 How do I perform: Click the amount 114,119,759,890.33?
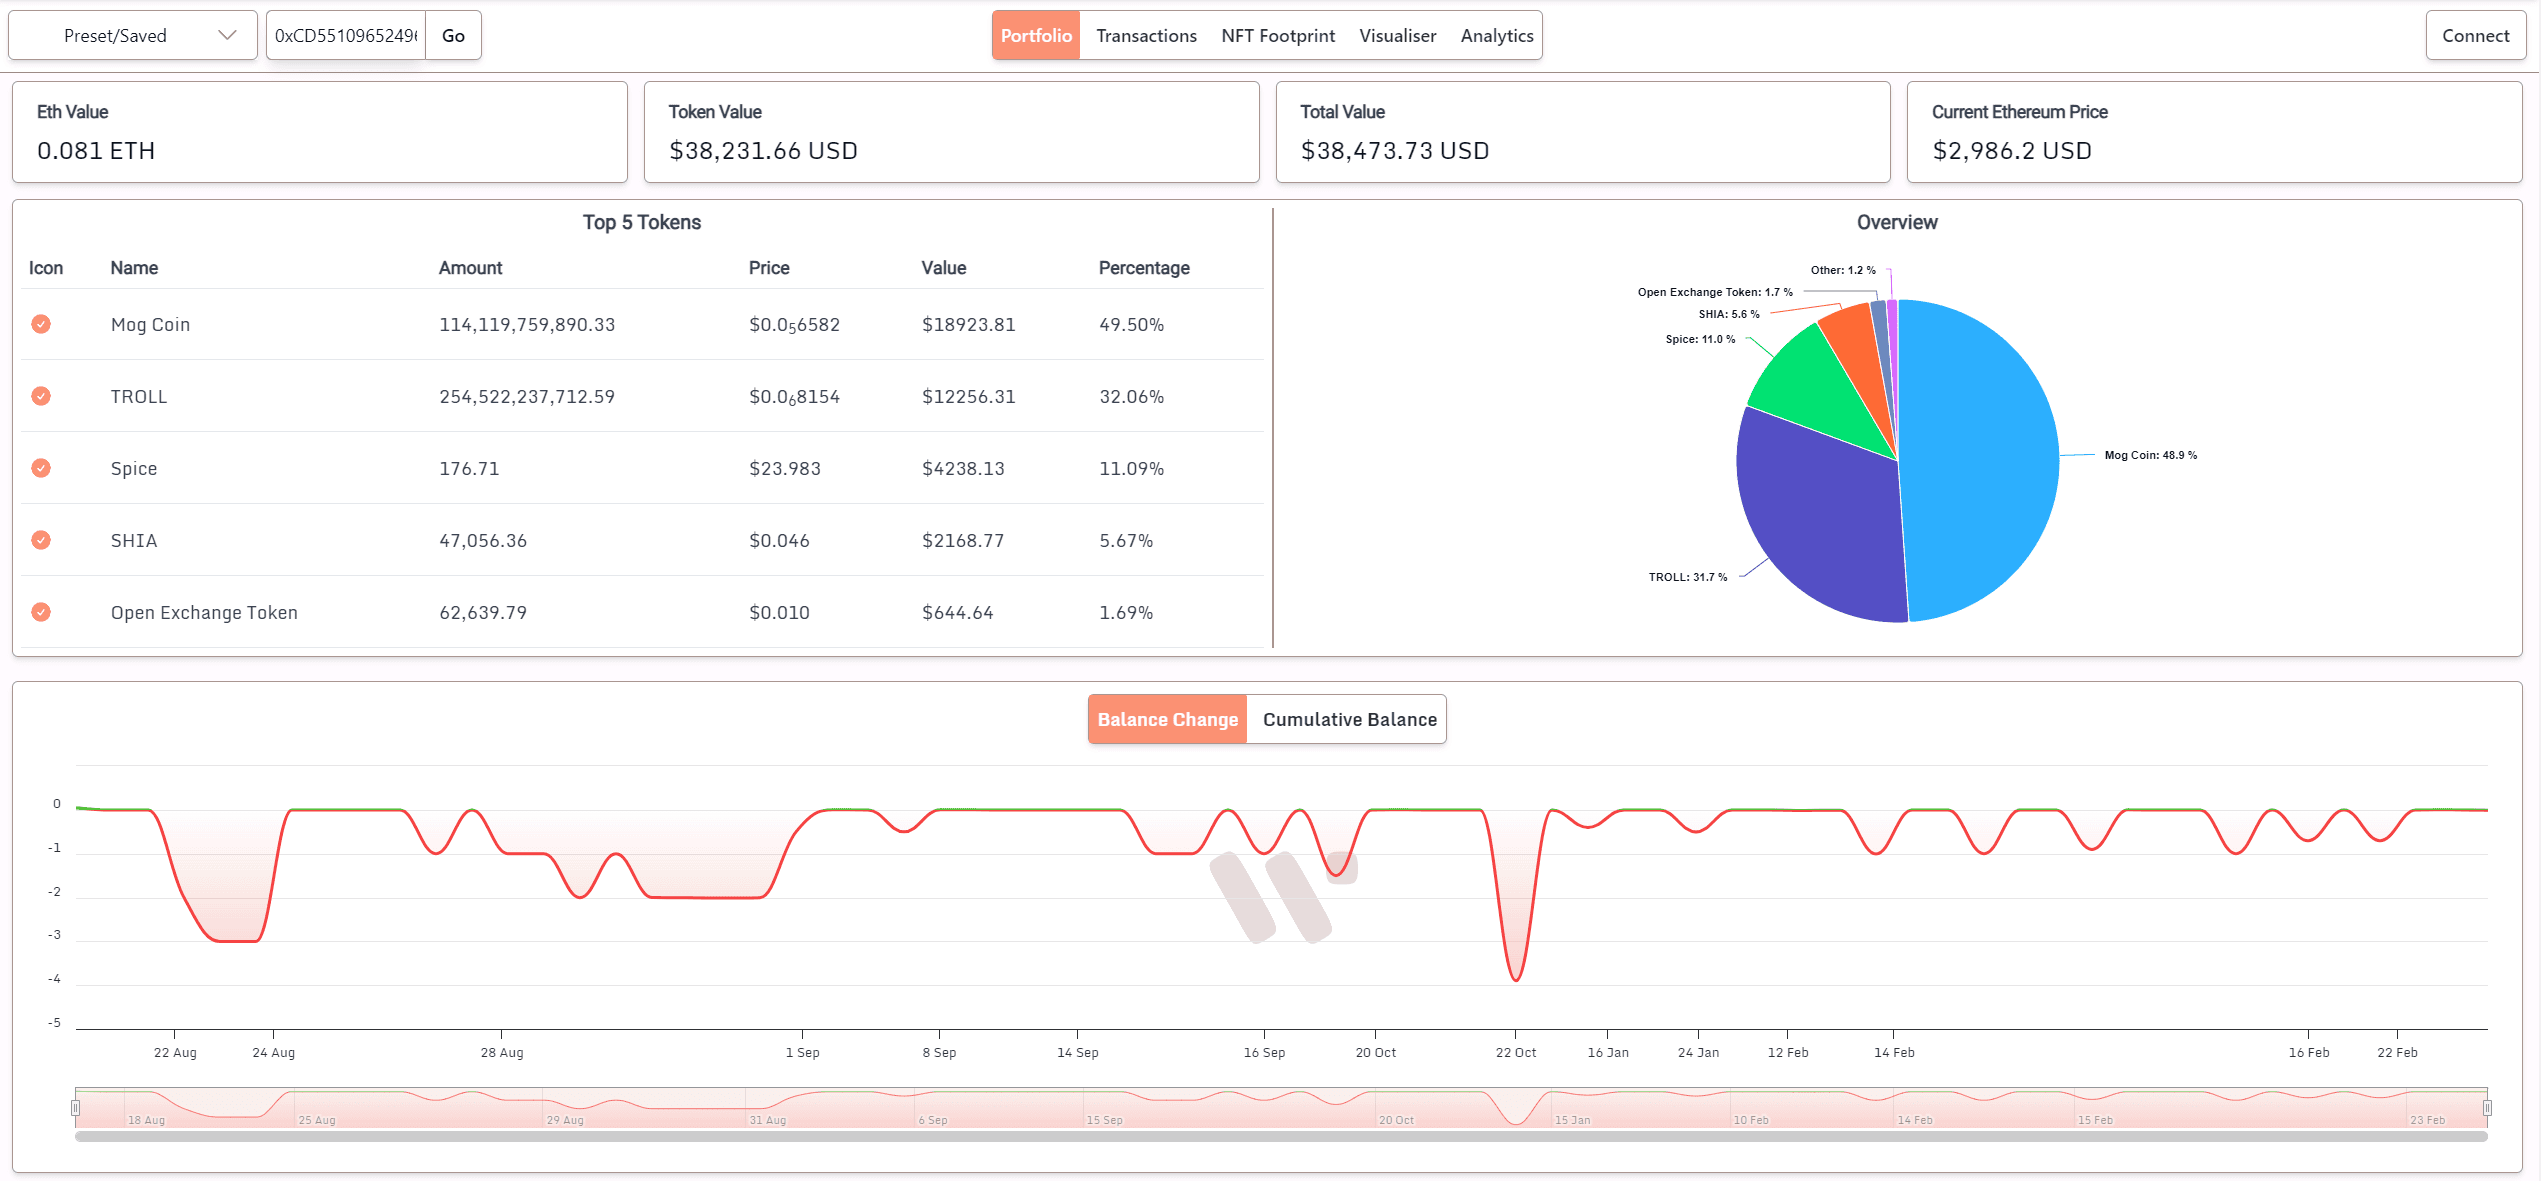coord(527,325)
